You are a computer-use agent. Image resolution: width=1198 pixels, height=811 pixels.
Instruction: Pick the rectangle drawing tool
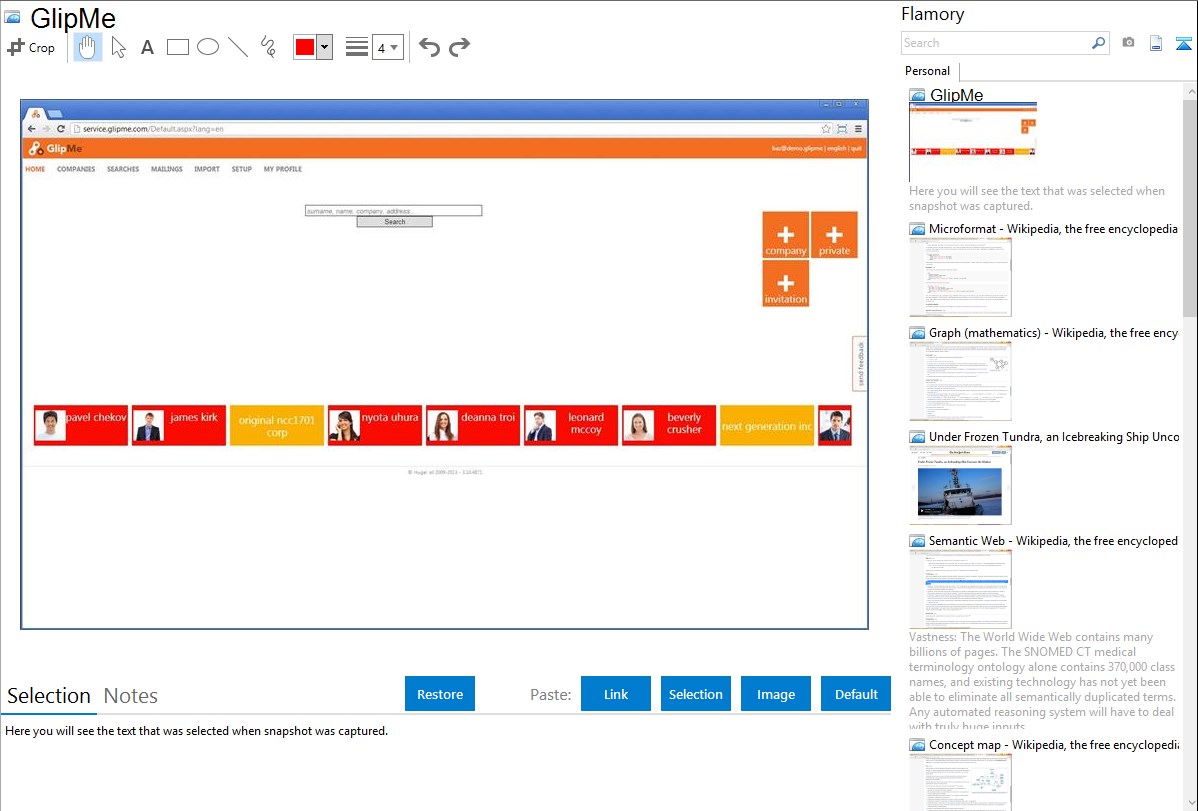pyautogui.click(x=177, y=47)
